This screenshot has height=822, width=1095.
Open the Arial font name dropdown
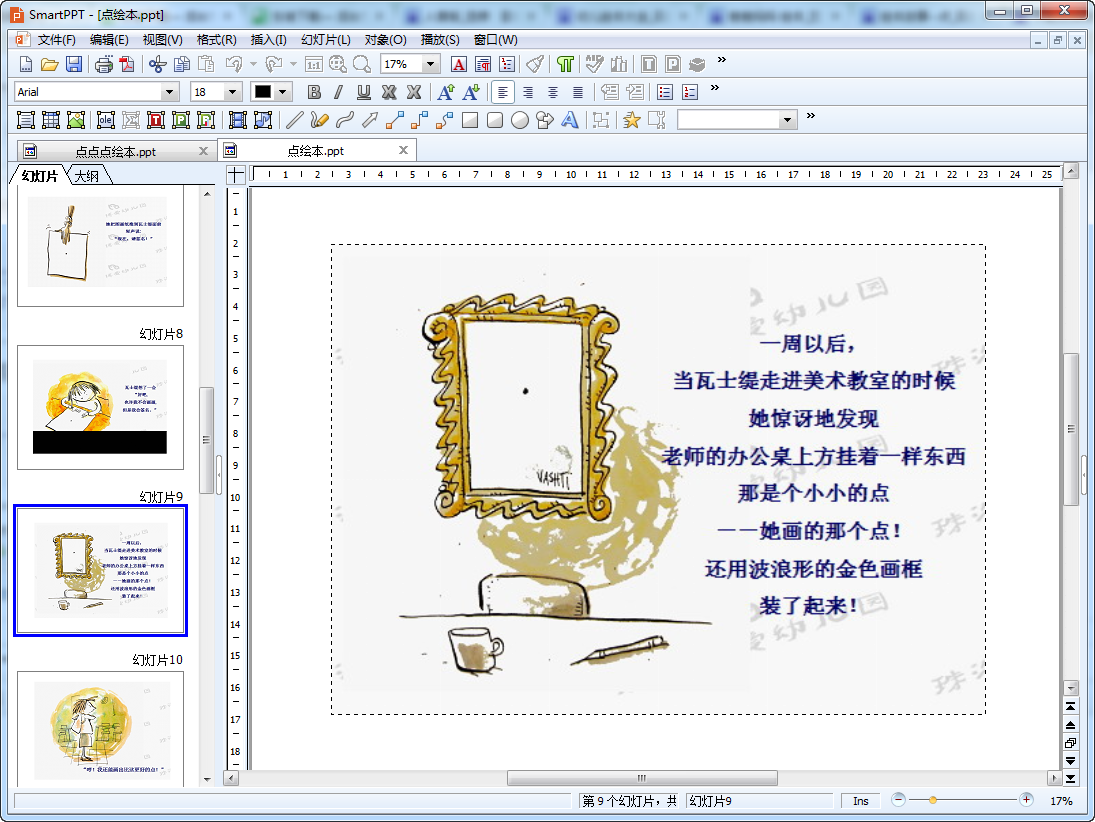pyautogui.click(x=169, y=92)
